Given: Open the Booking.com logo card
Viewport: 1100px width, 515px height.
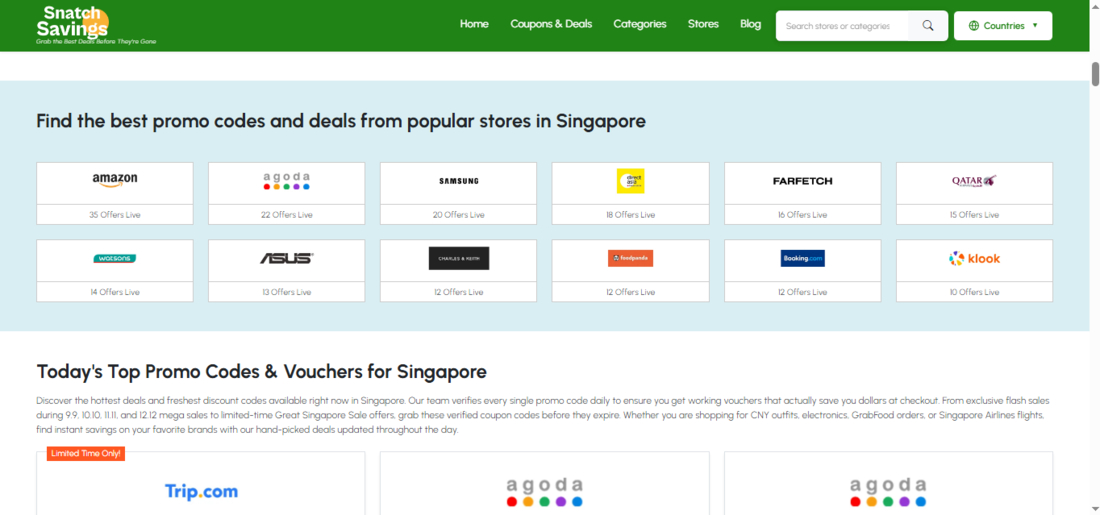Looking at the screenshot, I should pyautogui.click(x=802, y=259).
